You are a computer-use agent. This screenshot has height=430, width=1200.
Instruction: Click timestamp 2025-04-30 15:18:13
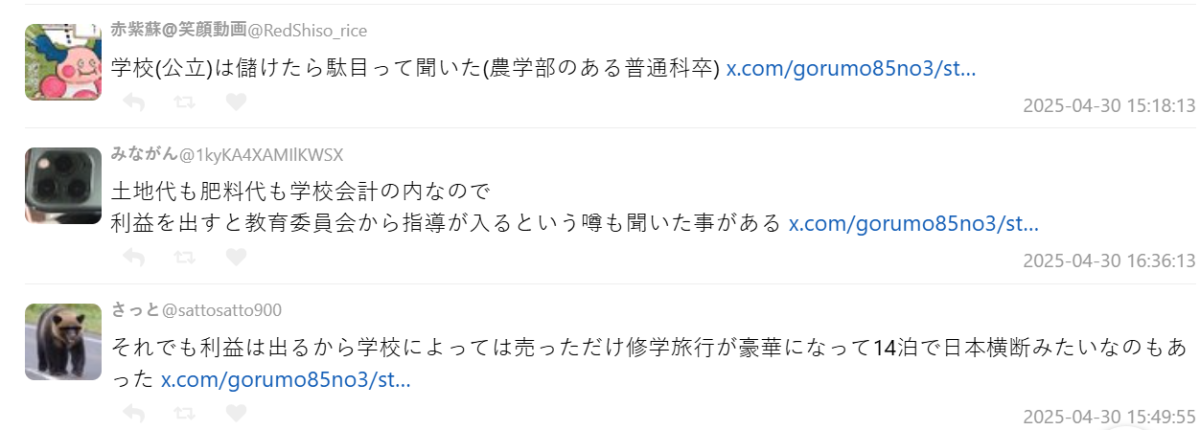click(x=1109, y=105)
